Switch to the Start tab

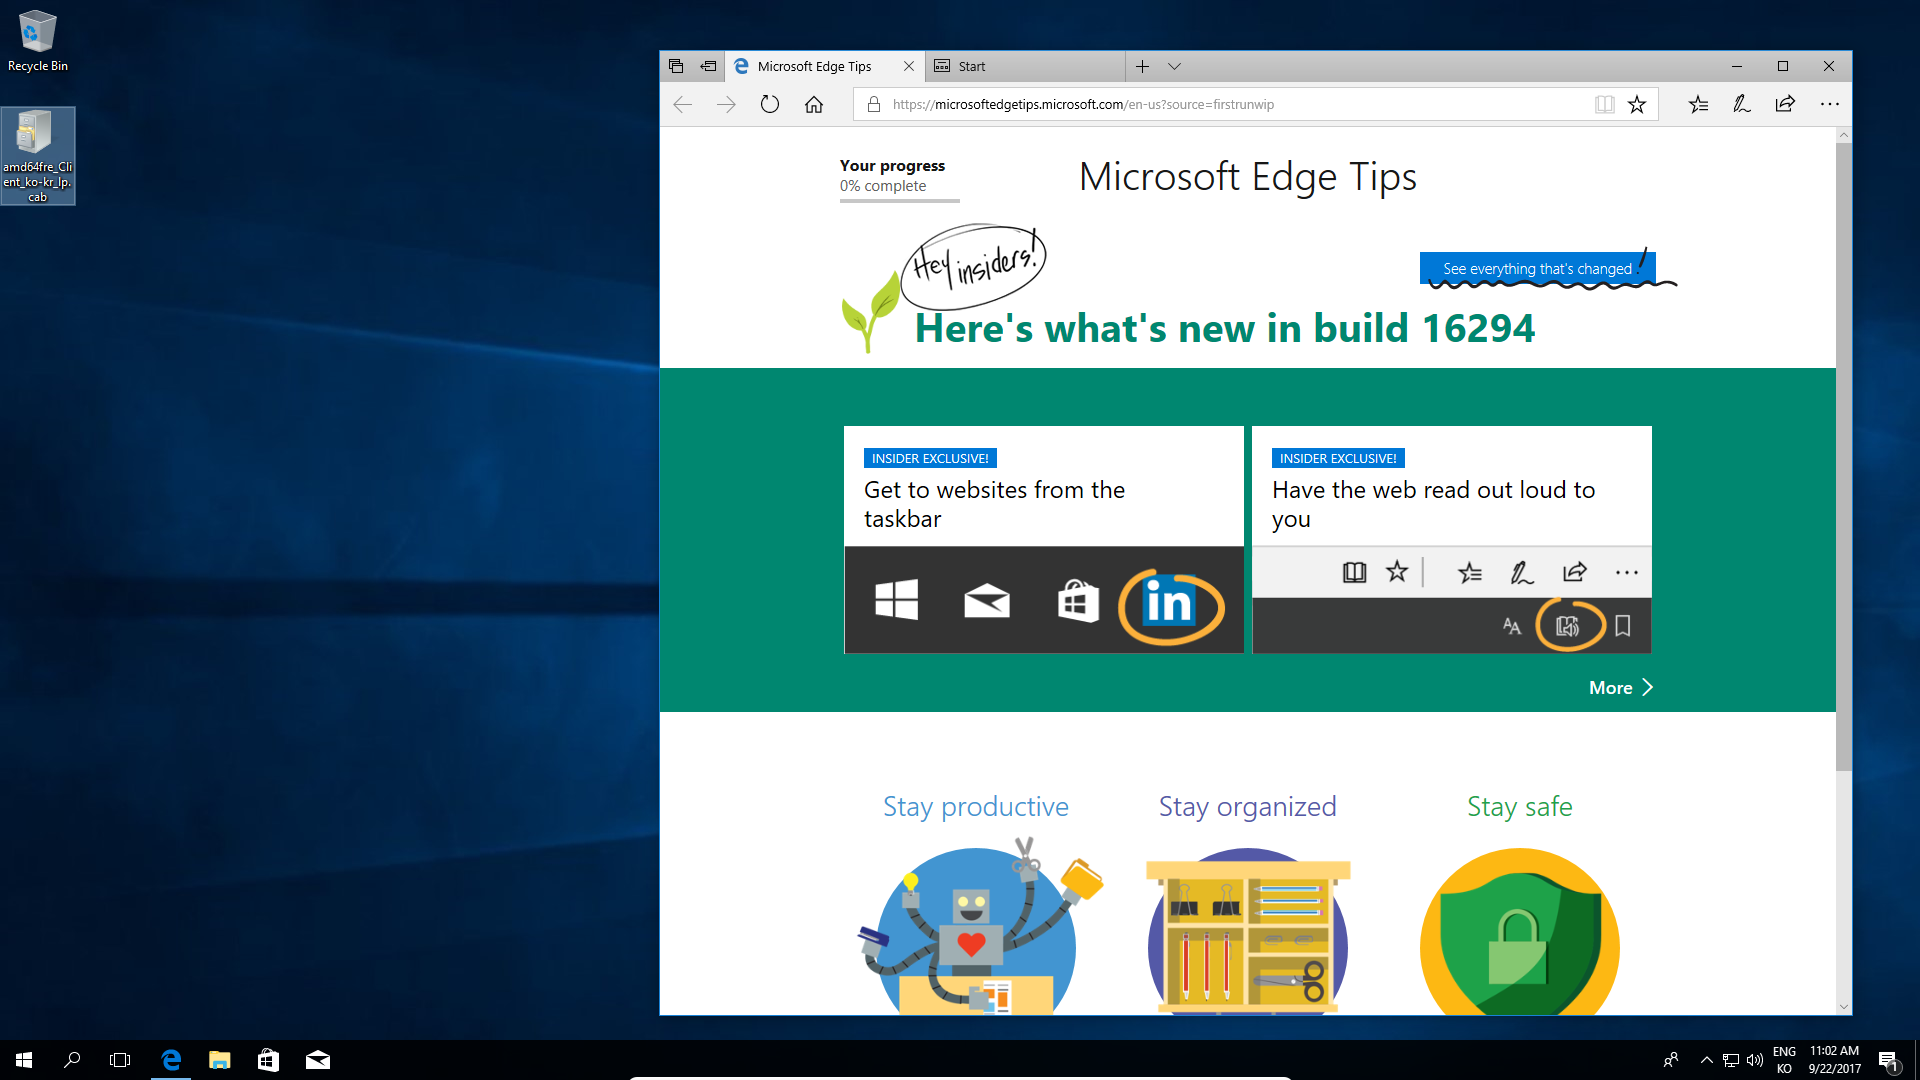(x=1025, y=66)
